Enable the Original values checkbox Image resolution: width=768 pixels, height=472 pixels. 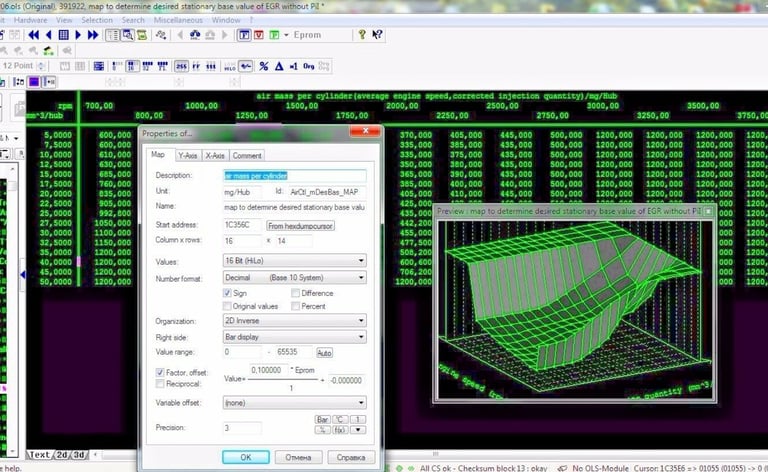227,306
